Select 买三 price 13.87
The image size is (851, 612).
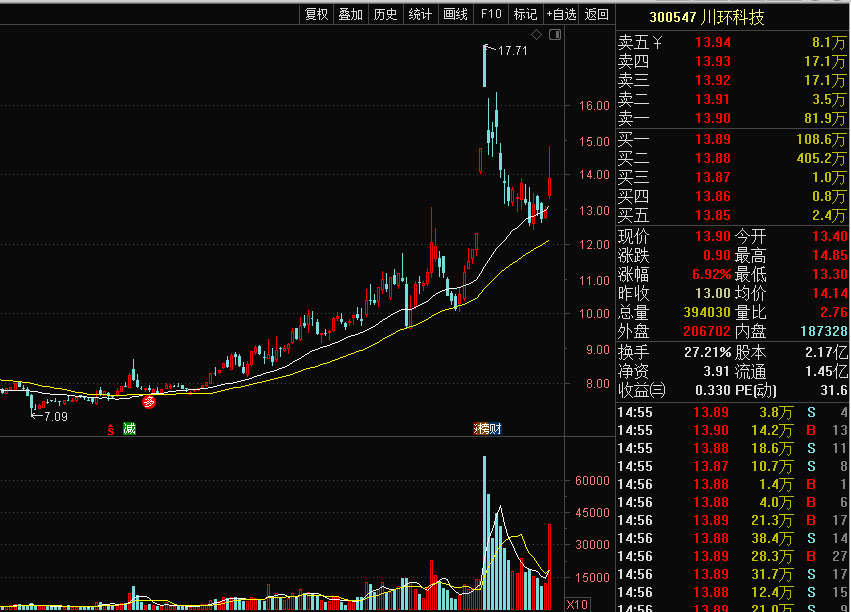[x=713, y=177]
